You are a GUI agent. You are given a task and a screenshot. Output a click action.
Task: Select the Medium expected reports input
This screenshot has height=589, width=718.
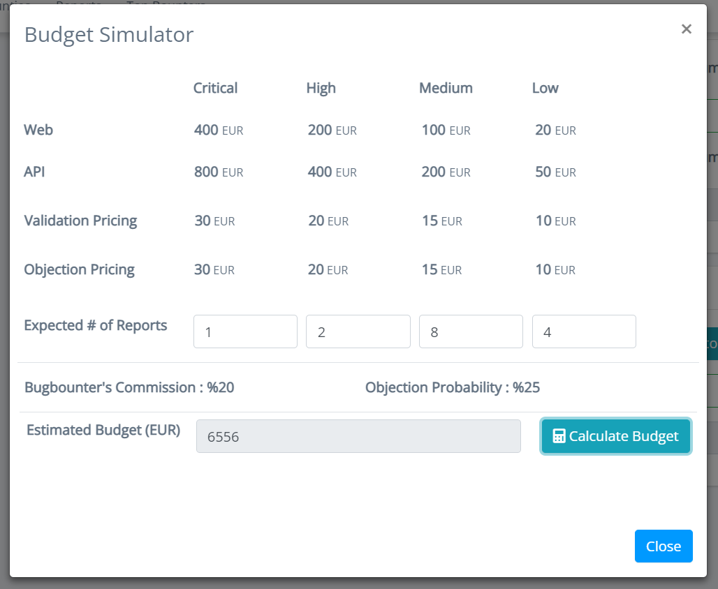[471, 332]
